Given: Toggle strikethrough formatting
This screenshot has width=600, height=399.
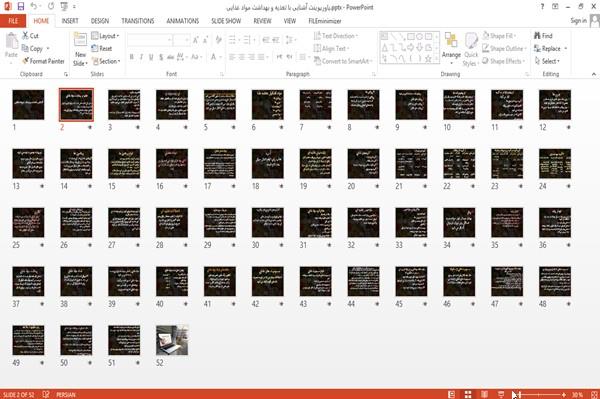Looking at the screenshot, I should point(170,57).
